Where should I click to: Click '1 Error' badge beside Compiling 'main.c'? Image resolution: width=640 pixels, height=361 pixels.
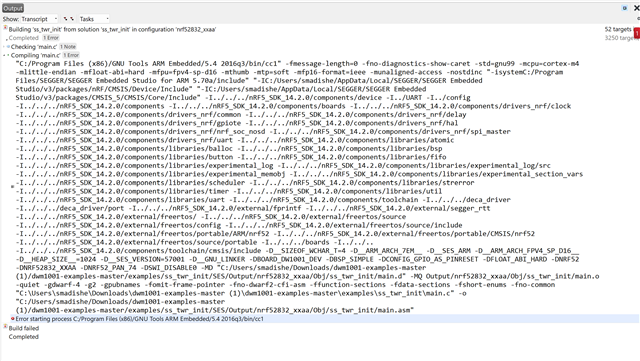point(71,55)
